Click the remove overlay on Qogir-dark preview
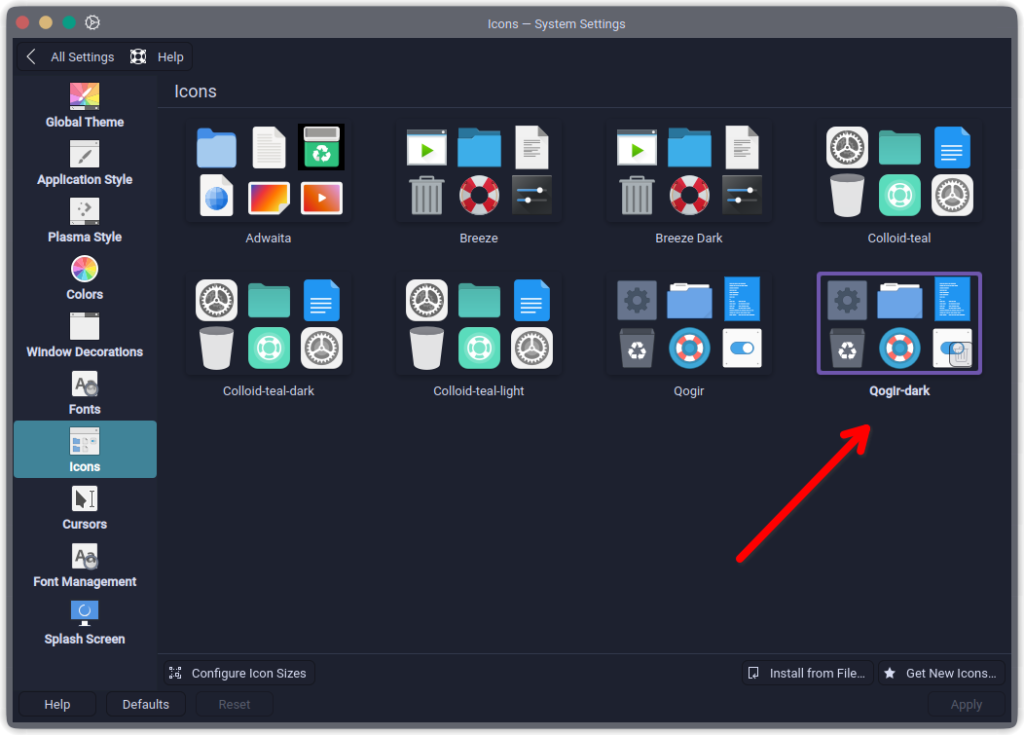This screenshot has height=735, width=1024. [960, 355]
